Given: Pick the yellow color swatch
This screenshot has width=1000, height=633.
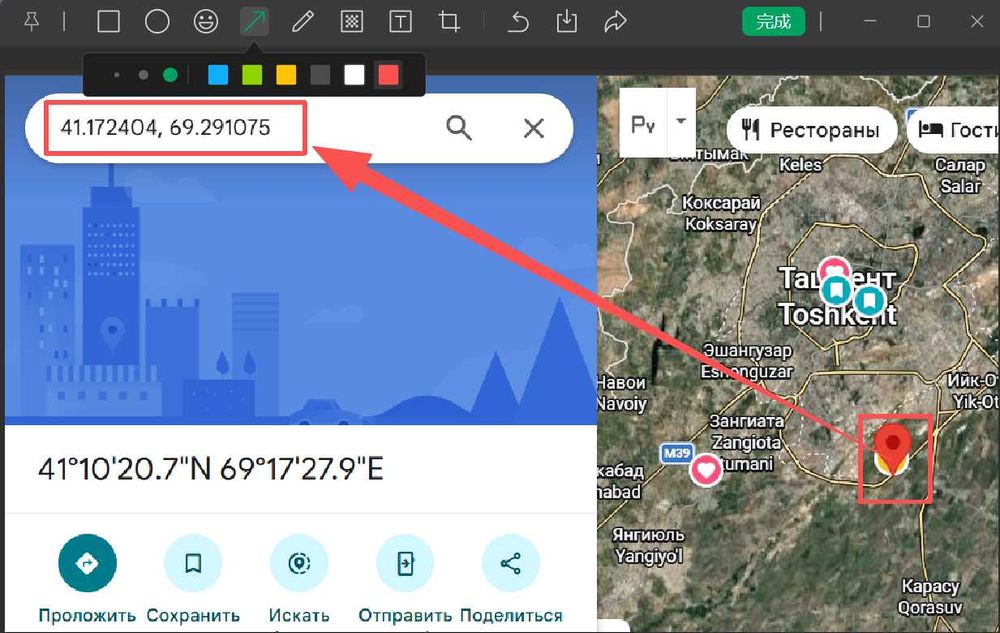Looking at the screenshot, I should [286, 75].
